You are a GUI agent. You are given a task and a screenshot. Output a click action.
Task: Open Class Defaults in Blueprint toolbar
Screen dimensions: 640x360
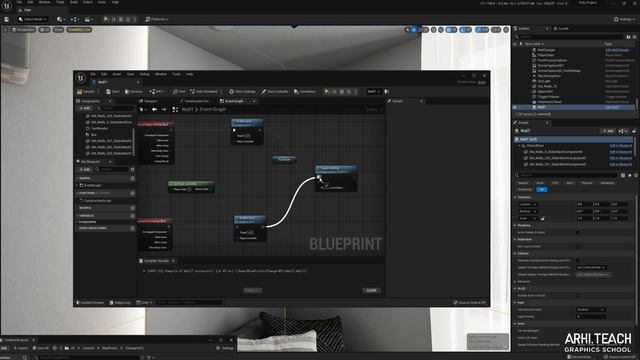click(x=275, y=91)
